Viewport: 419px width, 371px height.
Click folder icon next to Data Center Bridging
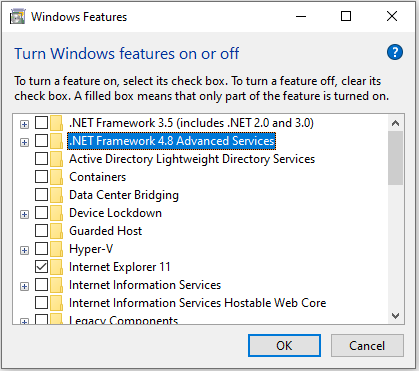tap(57, 195)
